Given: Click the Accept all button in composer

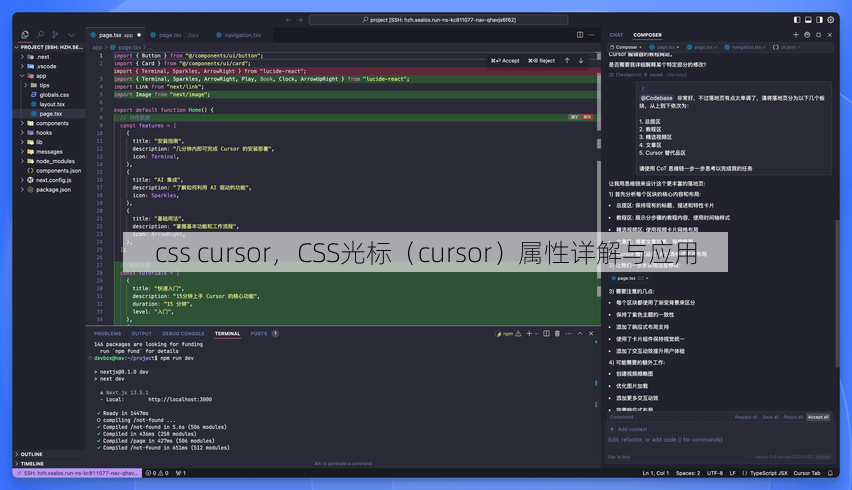Looking at the screenshot, I should pyautogui.click(x=818, y=417).
